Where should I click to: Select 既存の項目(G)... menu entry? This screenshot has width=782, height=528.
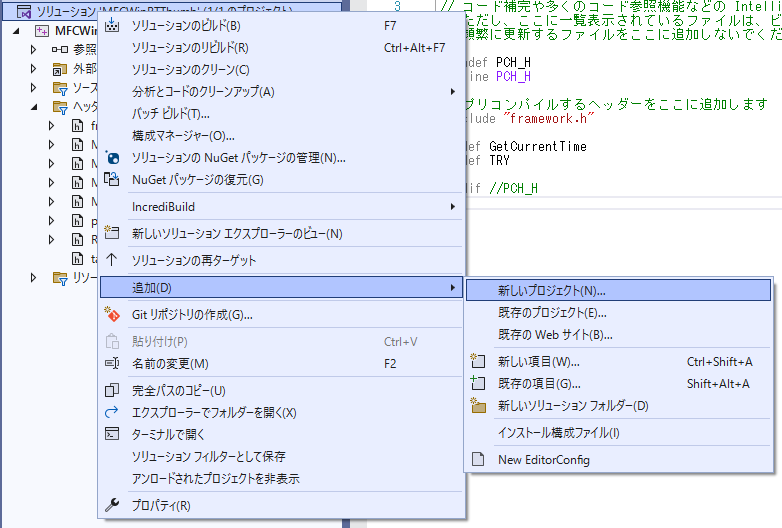(618, 383)
